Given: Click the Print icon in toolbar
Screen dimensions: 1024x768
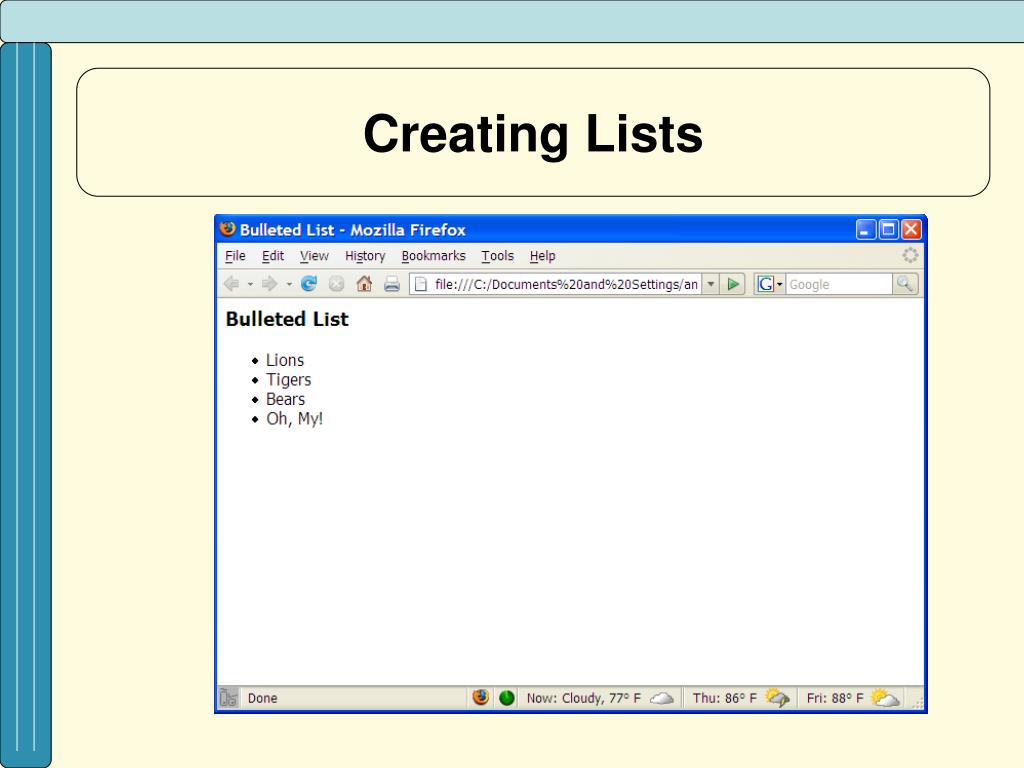Looking at the screenshot, I should point(391,284).
